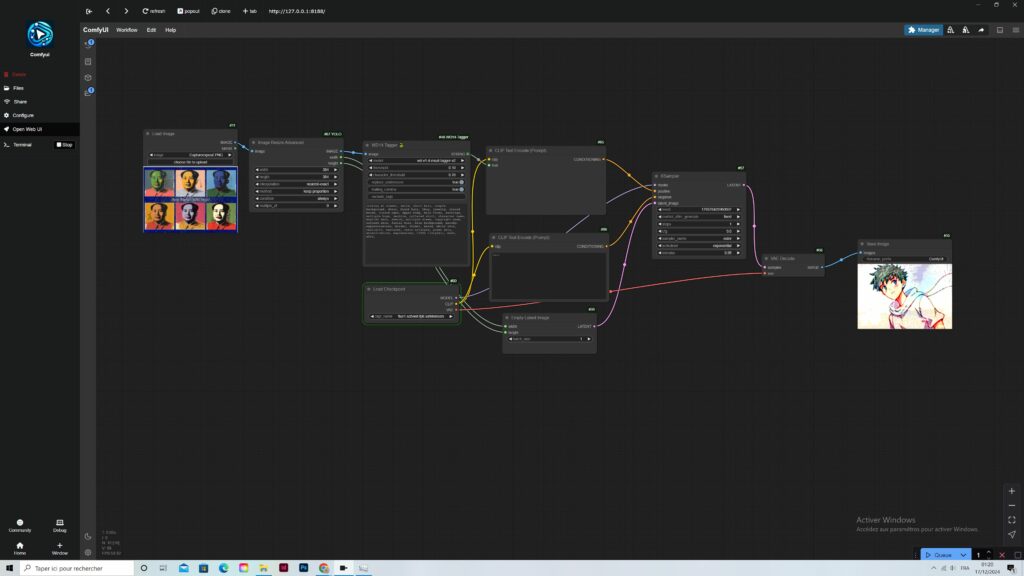Expand the Queue options dropdown arrow
This screenshot has width=1024, height=576.
click(x=963, y=555)
